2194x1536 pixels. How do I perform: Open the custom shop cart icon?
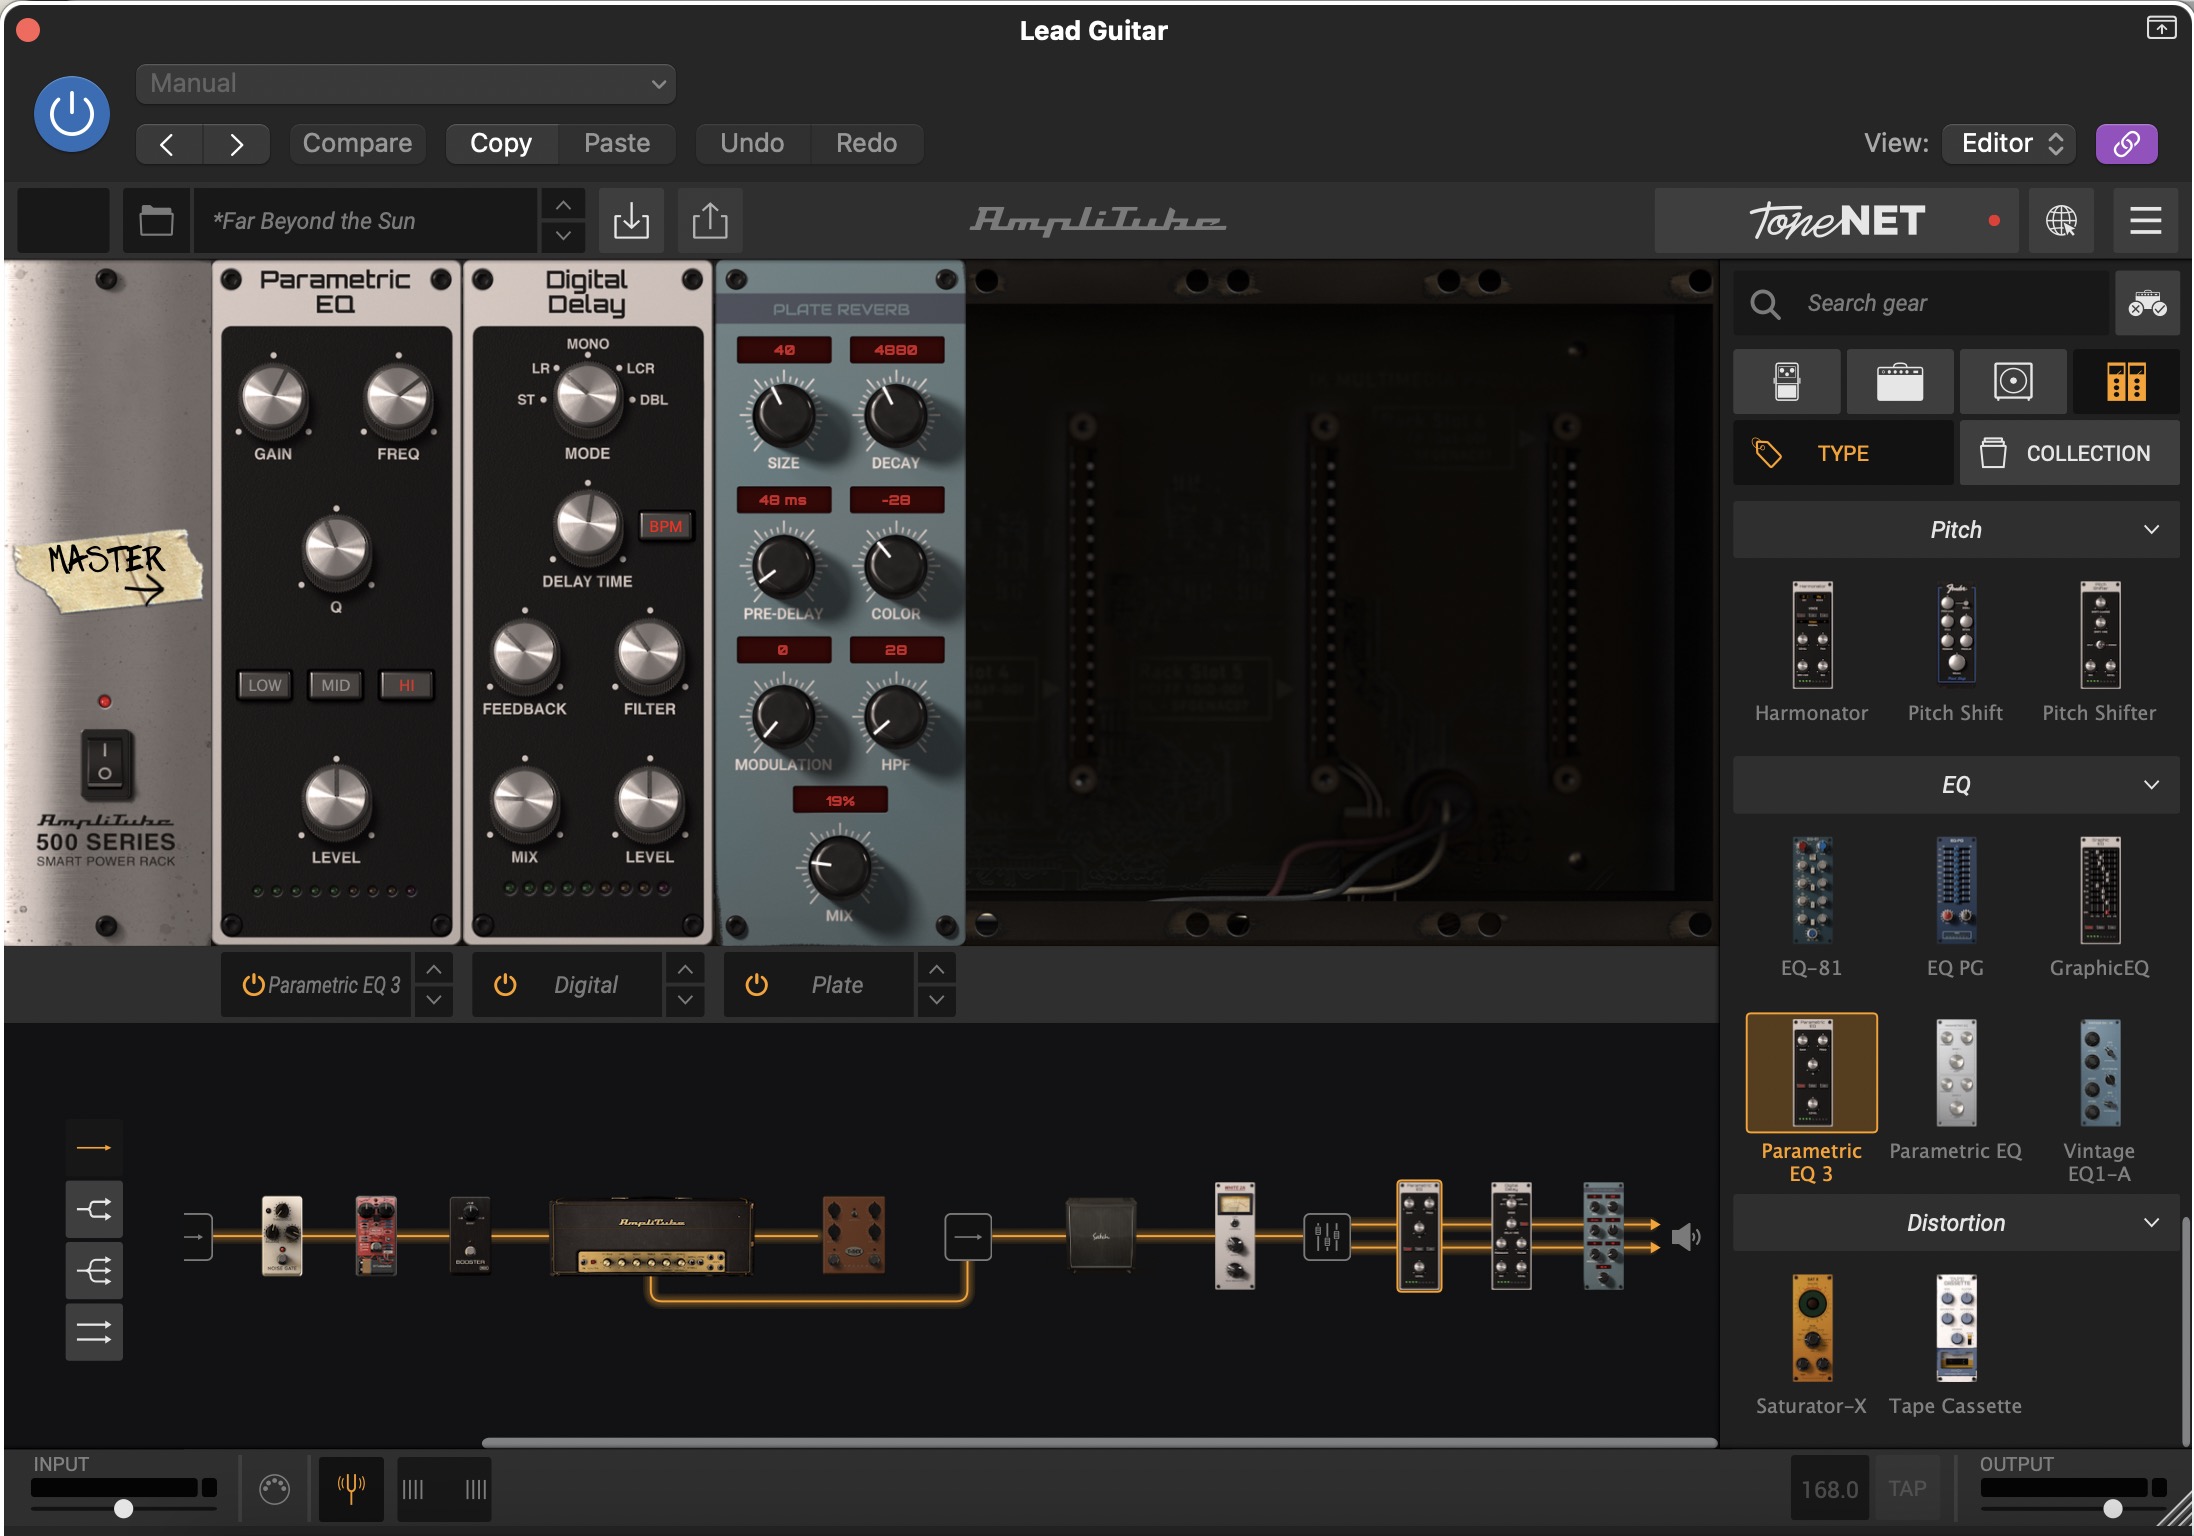[2147, 303]
